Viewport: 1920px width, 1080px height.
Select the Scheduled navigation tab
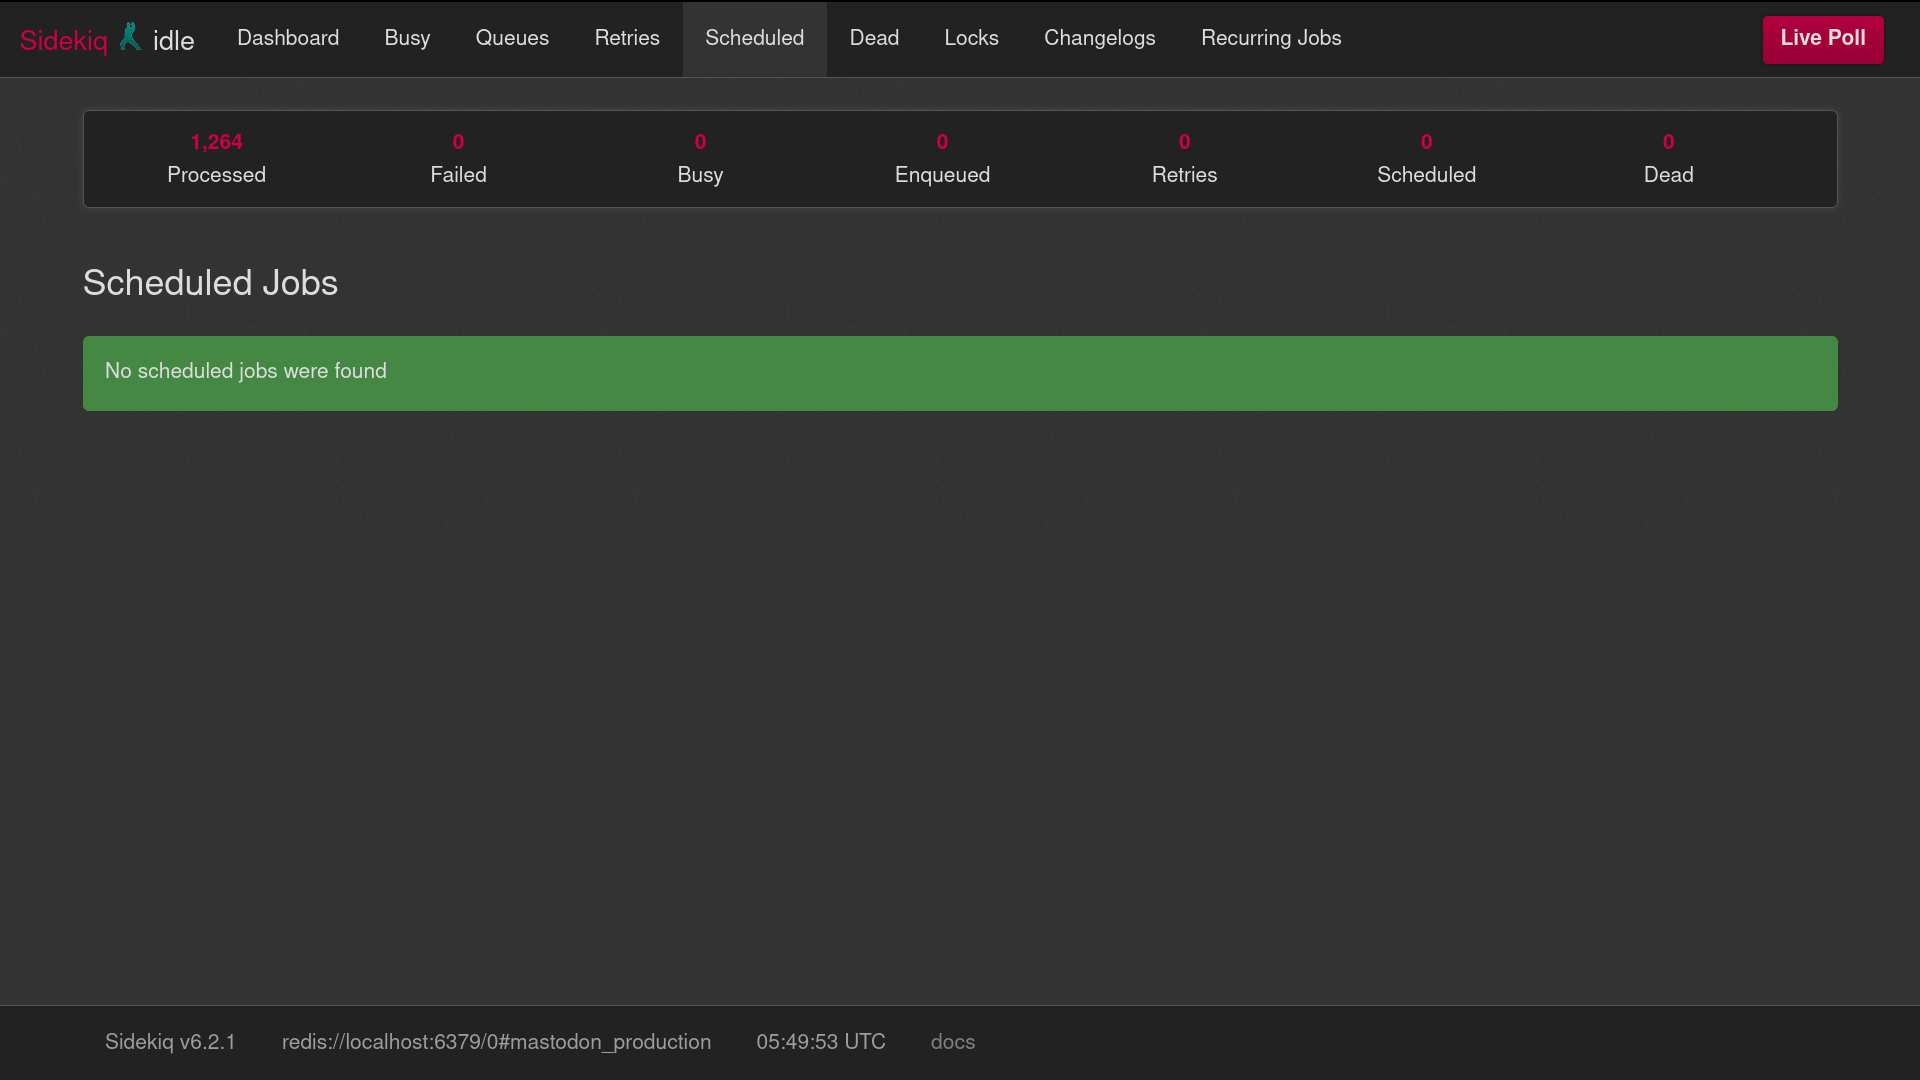pyautogui.click(x=754, y=38)
